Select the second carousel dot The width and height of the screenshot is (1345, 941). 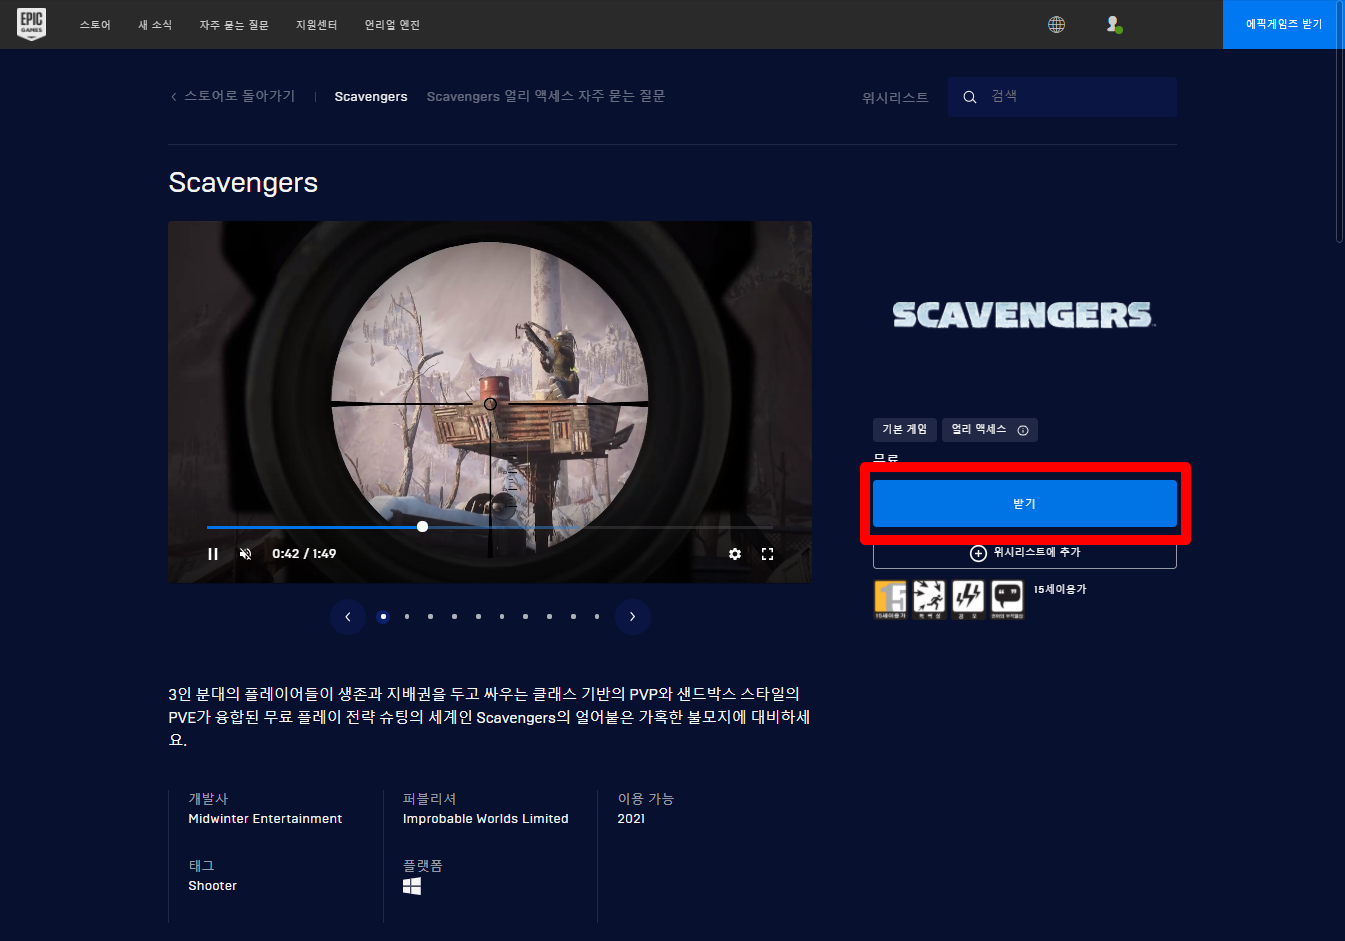click(407, 616)
